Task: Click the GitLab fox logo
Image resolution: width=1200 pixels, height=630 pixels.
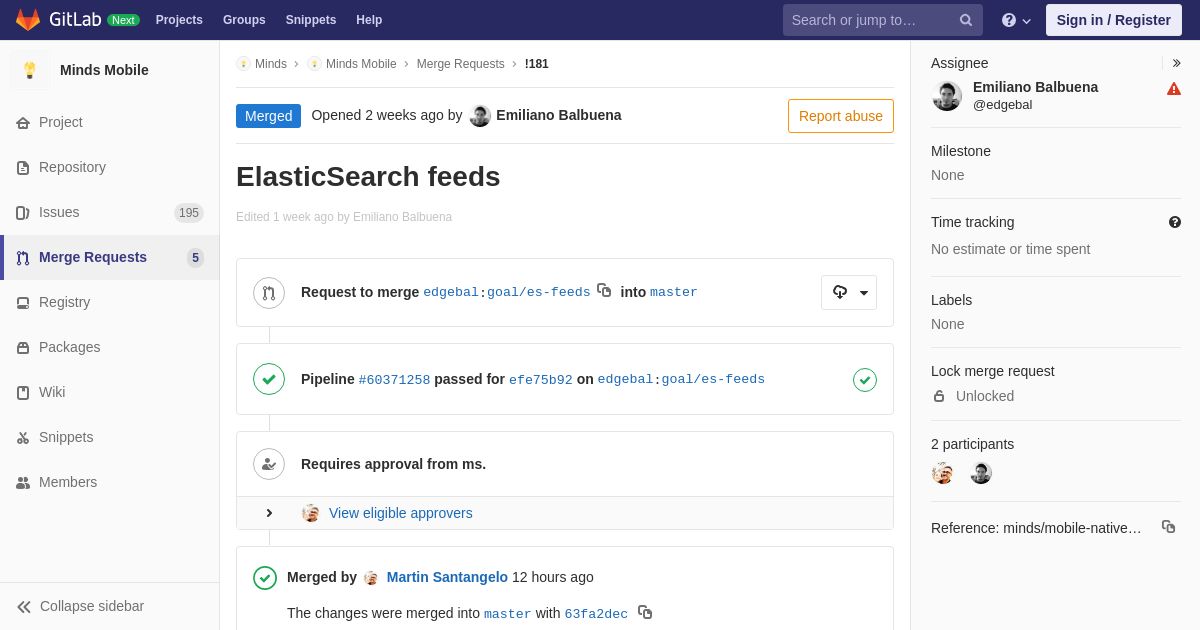Action: click(28, 20)
